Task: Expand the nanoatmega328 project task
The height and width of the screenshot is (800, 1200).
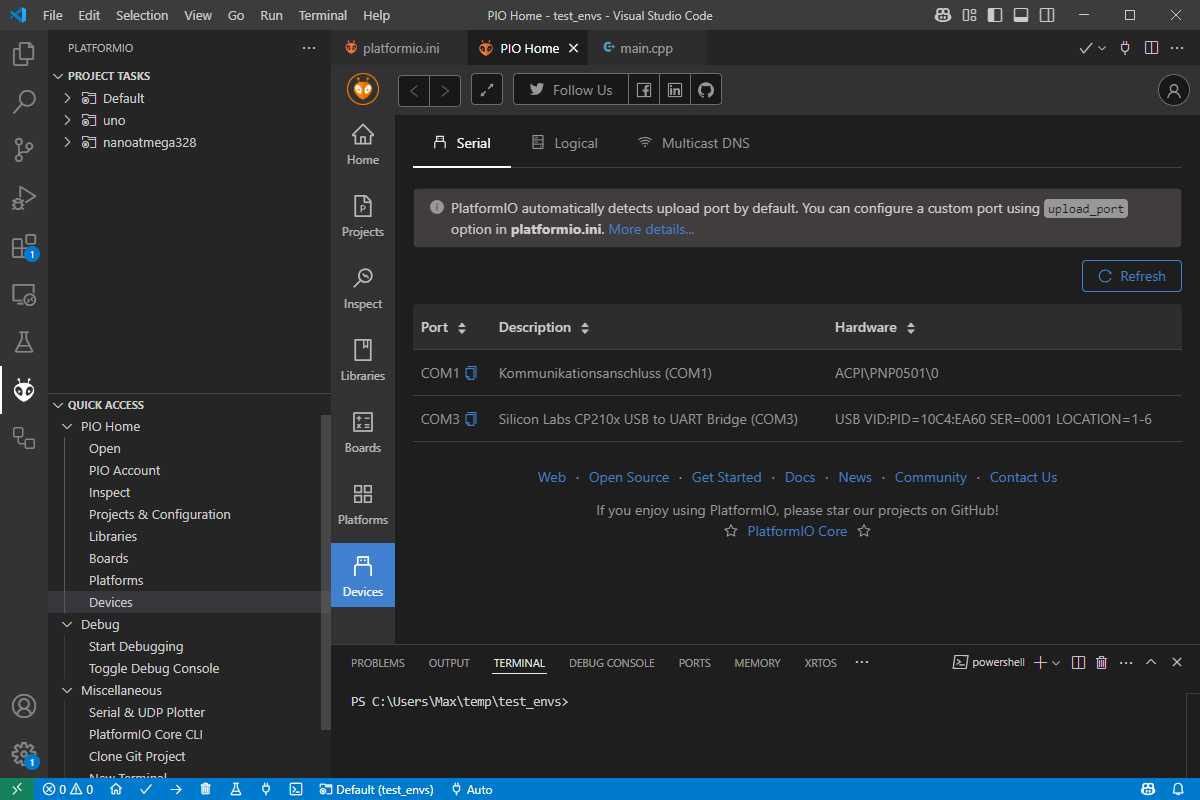Action: tap(67, 142)
